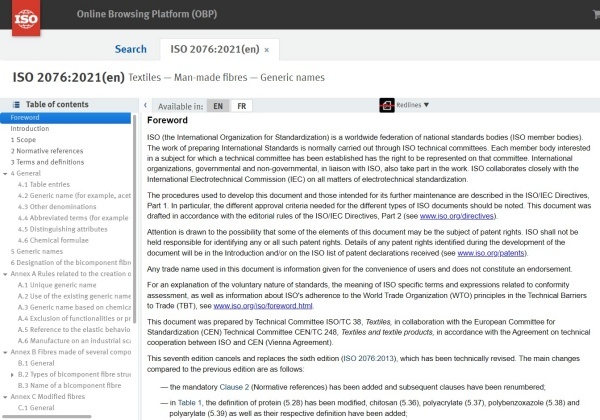The height and width of the screenshot is (420, 600).
Task: Close the ISO 2076:2021(en) tab
Action: point(267,50)
